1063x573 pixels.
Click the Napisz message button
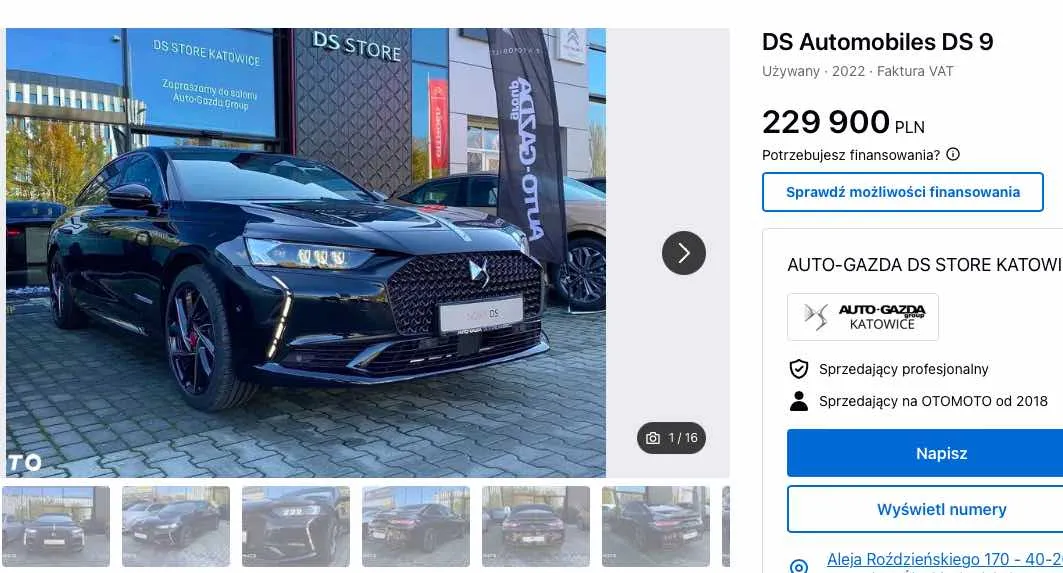point(925,453)
